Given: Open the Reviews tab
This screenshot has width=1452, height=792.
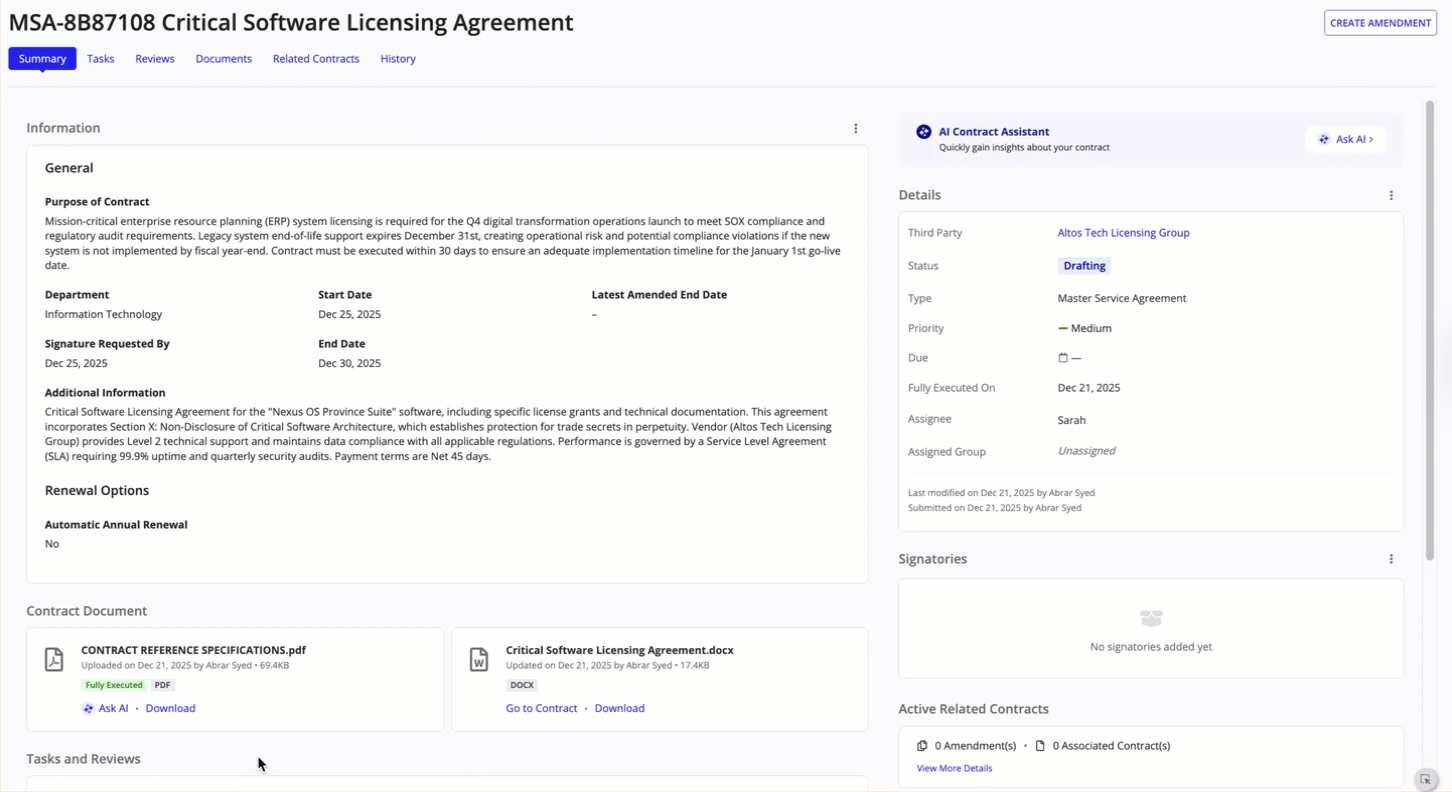Looking at the screenshot, I should click(x=155, y=59).
